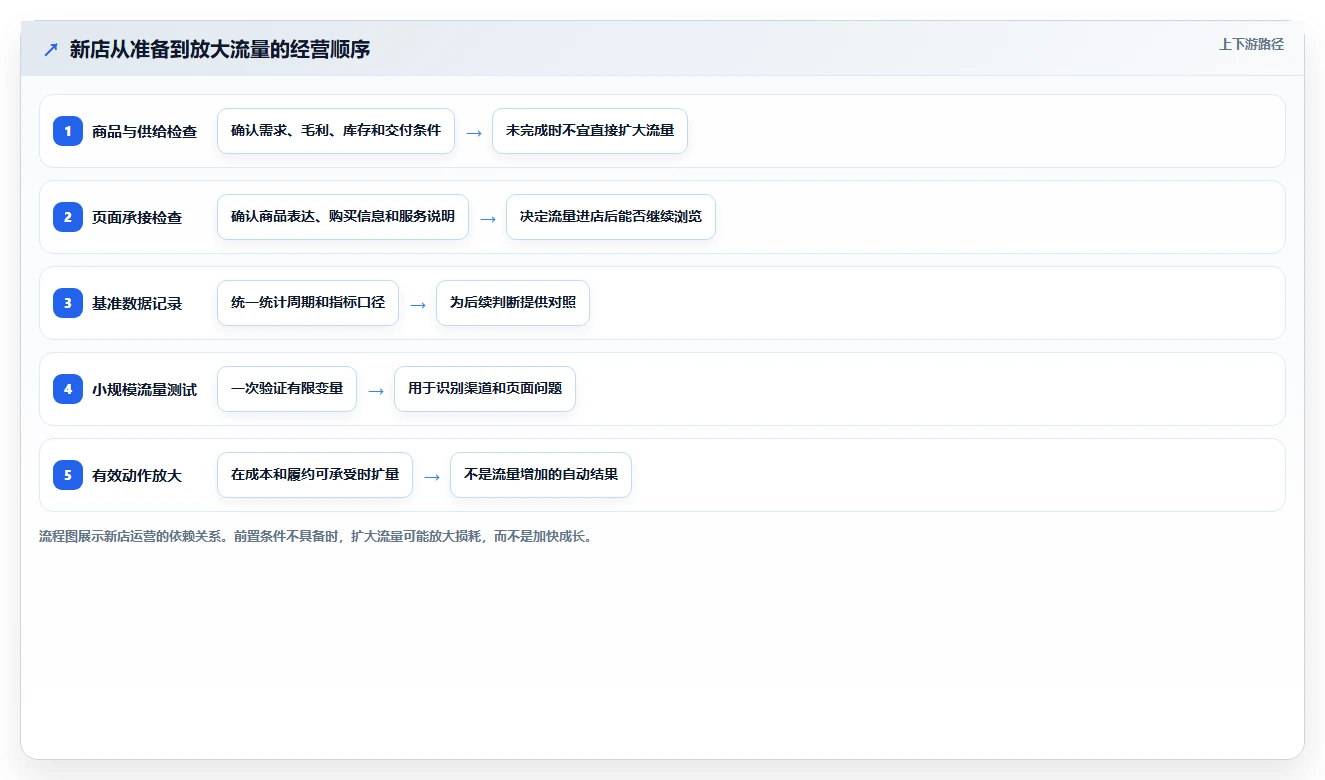Click the title 新店从准备到放大流量的经营顺序
This screenshot has width=1325, height=780.
click(220, 49)
